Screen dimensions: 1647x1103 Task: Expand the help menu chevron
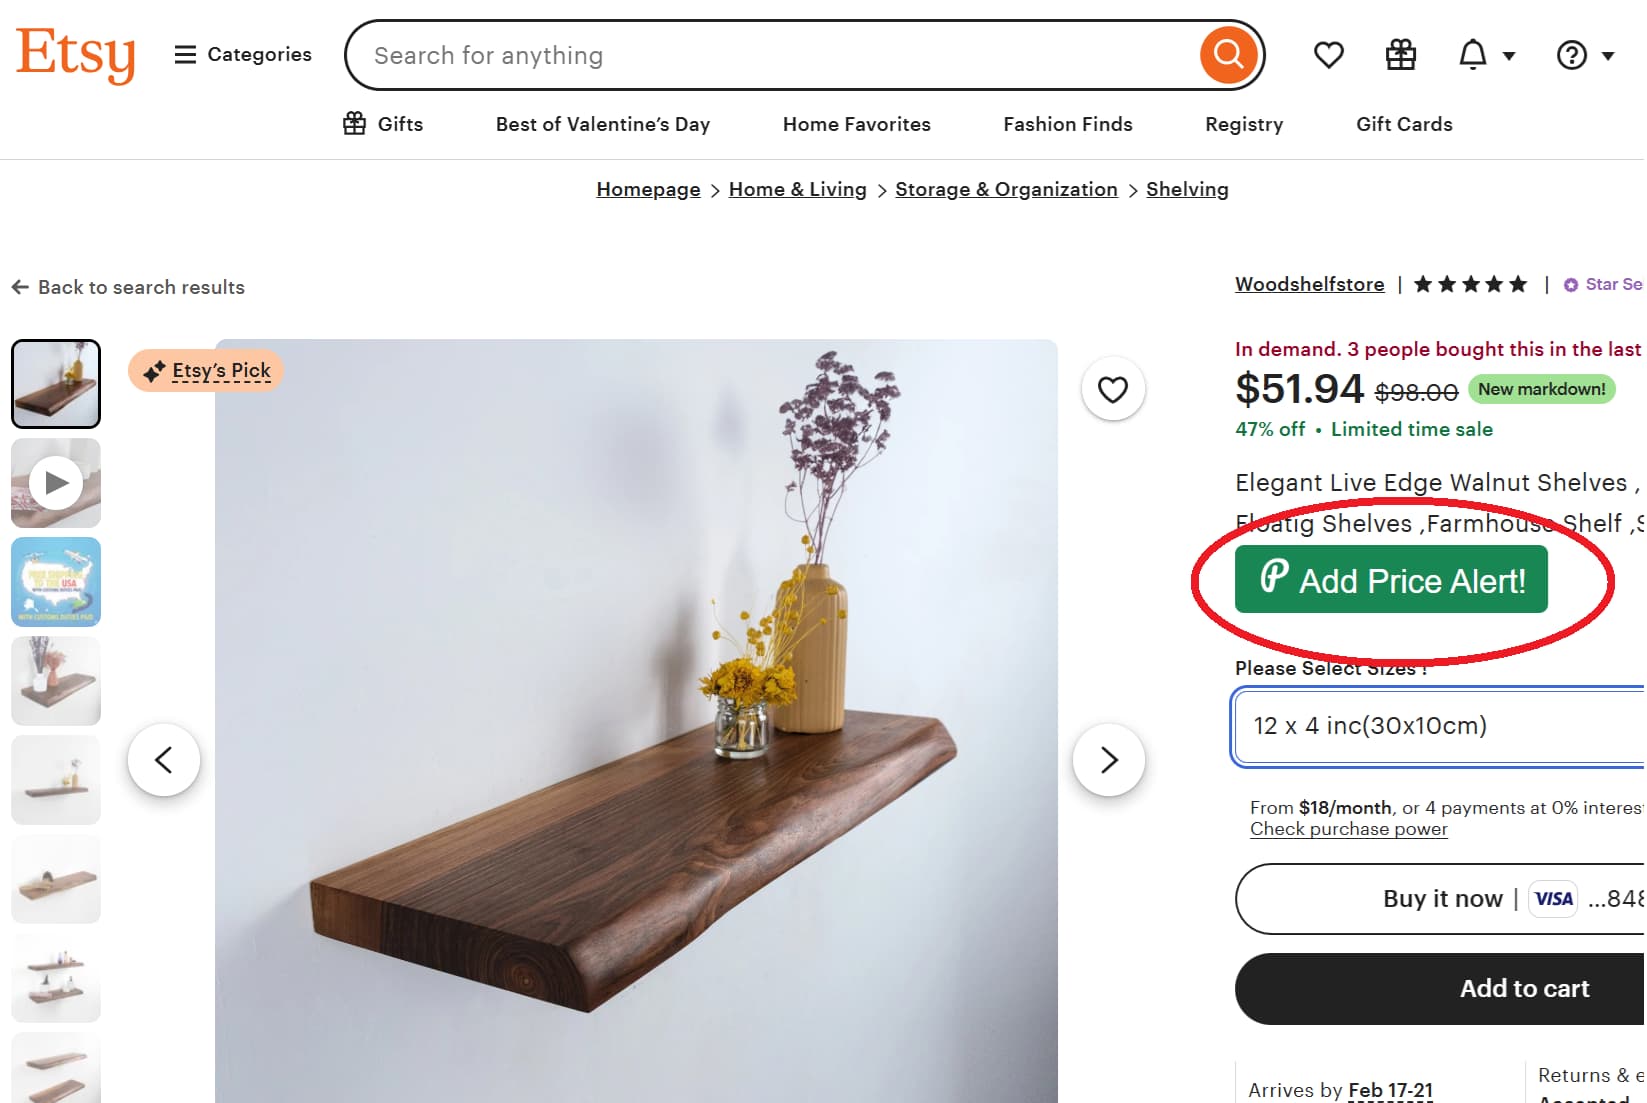click(1607, 55)
